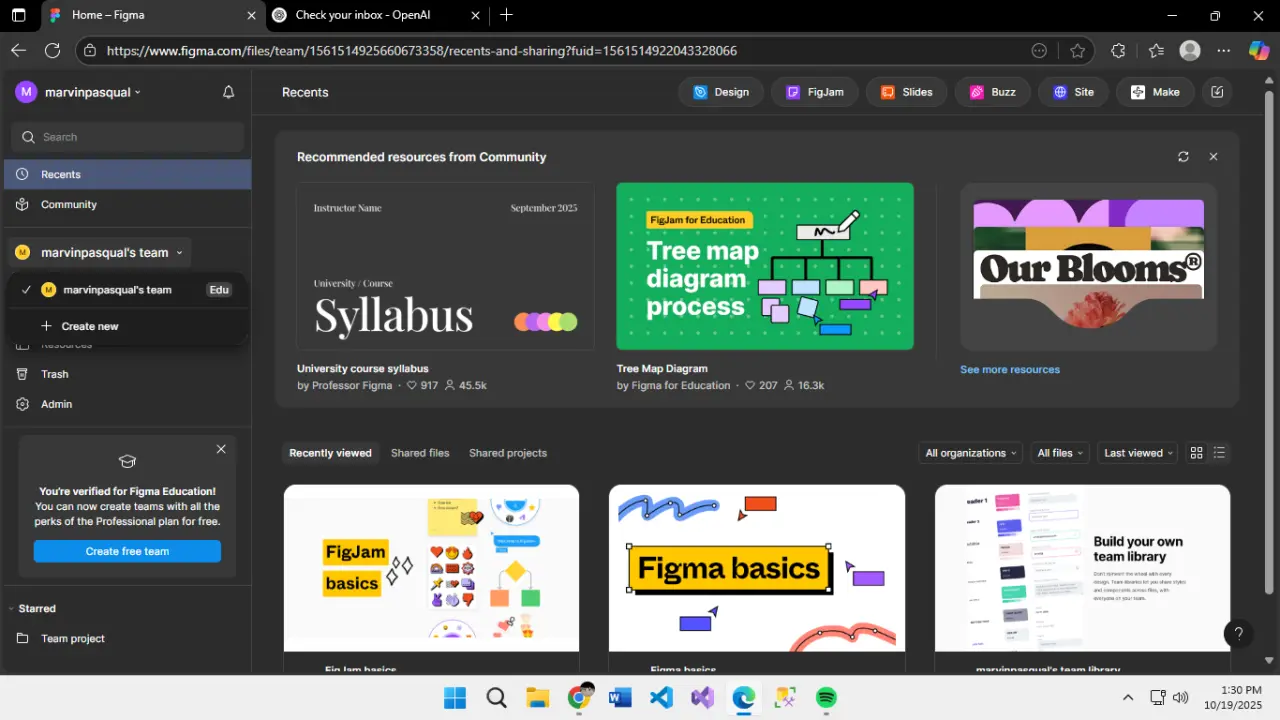The height and width of the screenshot is (720, 1280).
Task: Create a new Buzz file
Action: [x=992, y=92]
